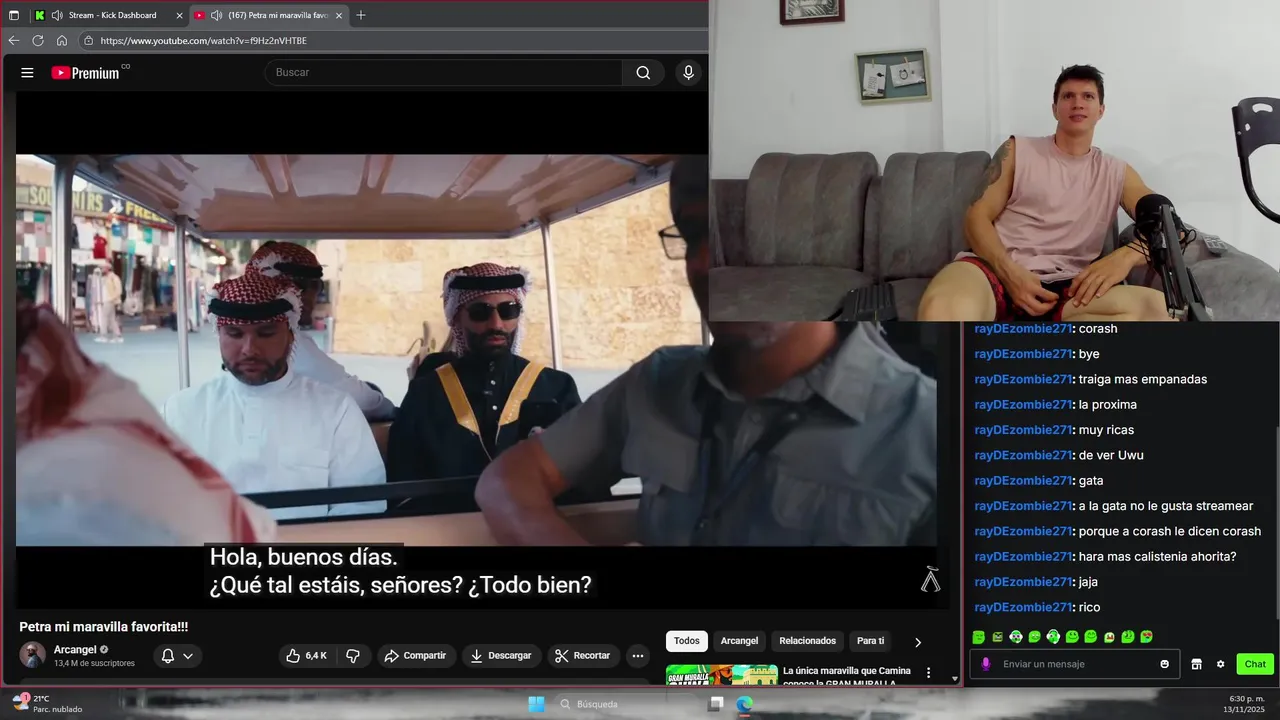Screen dimensions: 1280x720
Task: Dislike the video with thumbs down
Action: [353, 656]
